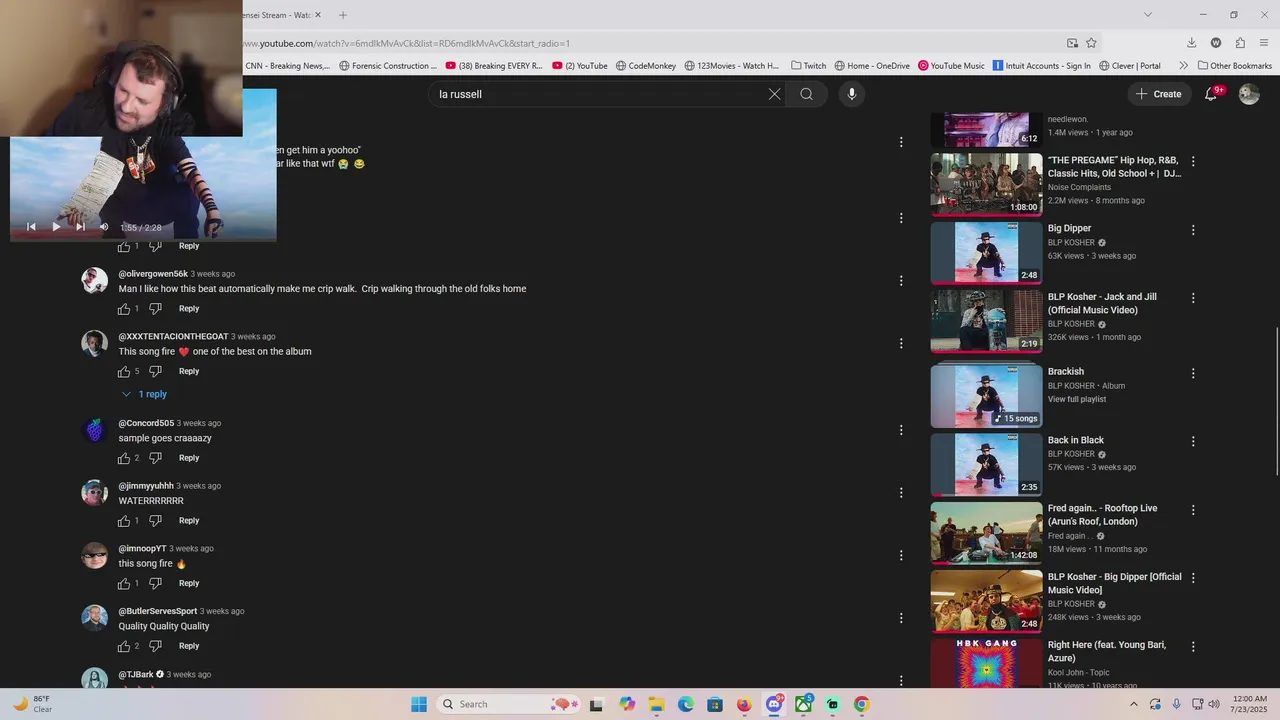1280x720 pixels.
Task: Expand the '1 reply' thread
Action: tap(144, 394)
